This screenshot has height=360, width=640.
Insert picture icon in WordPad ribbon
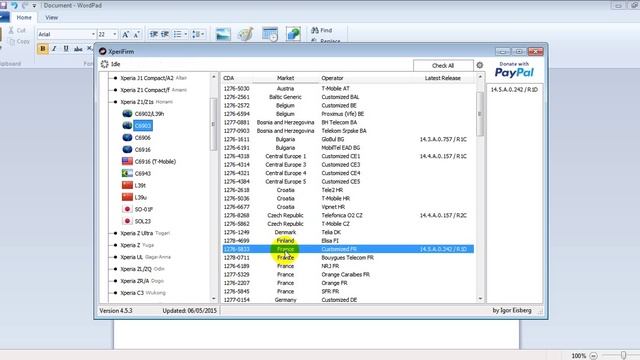point(223,34)
